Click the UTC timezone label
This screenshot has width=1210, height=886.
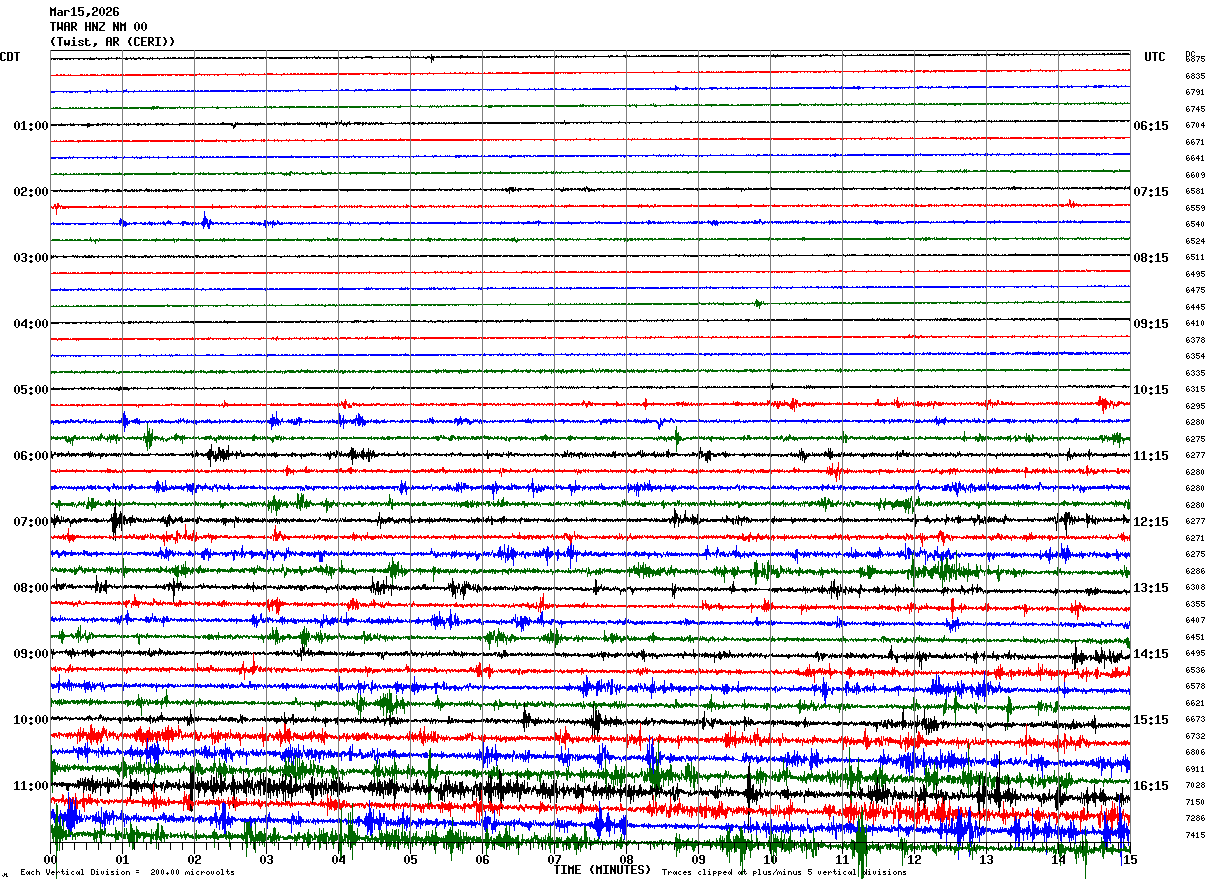[x=1155, y=57]
